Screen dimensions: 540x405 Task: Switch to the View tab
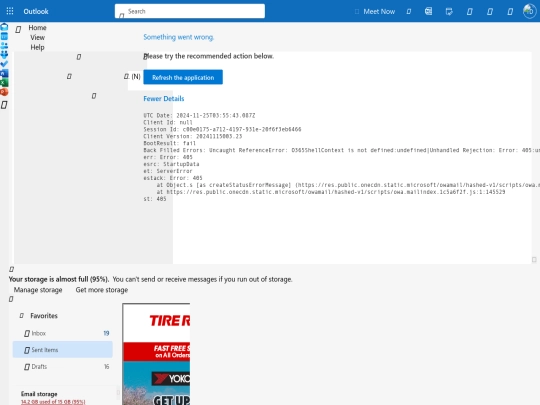point(37,37)
